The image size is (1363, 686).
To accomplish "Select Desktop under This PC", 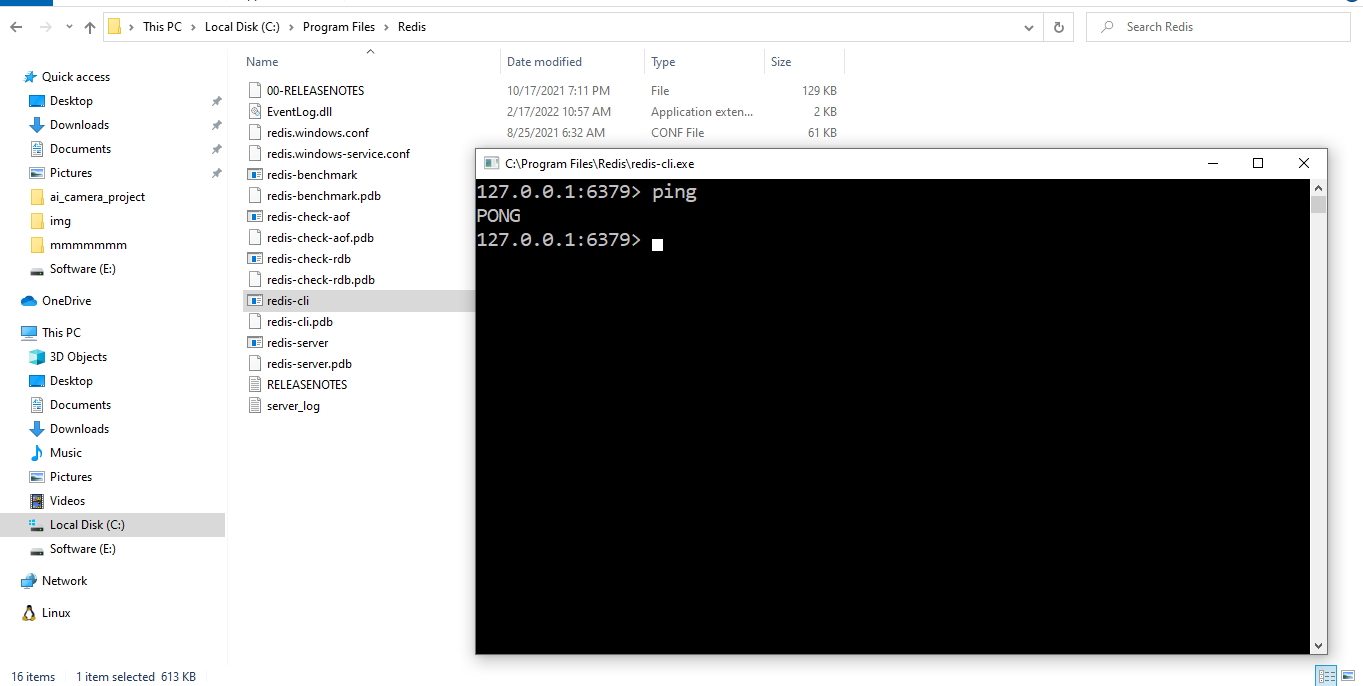I will (71, 381).
